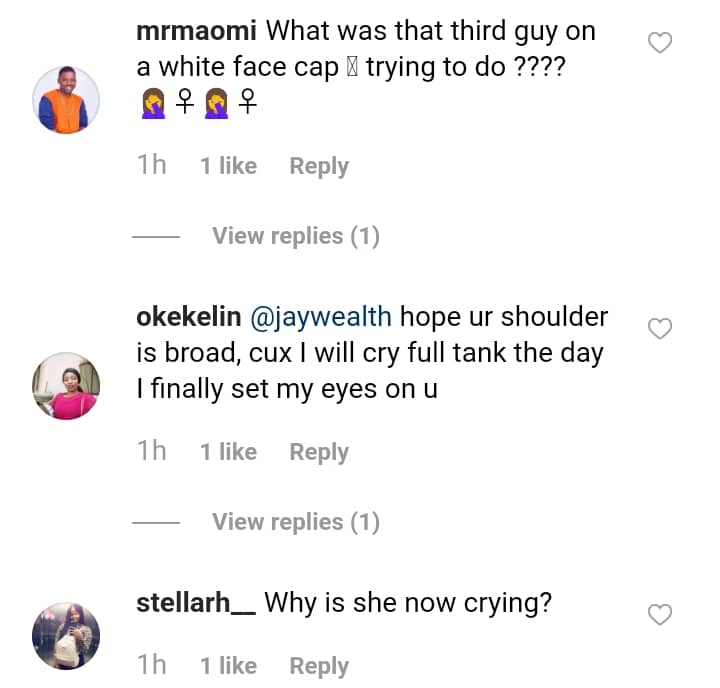This screenshot has height=688, width=720.
Task: Go to mrmaomi's profile via username
Action: click(196, 31)
